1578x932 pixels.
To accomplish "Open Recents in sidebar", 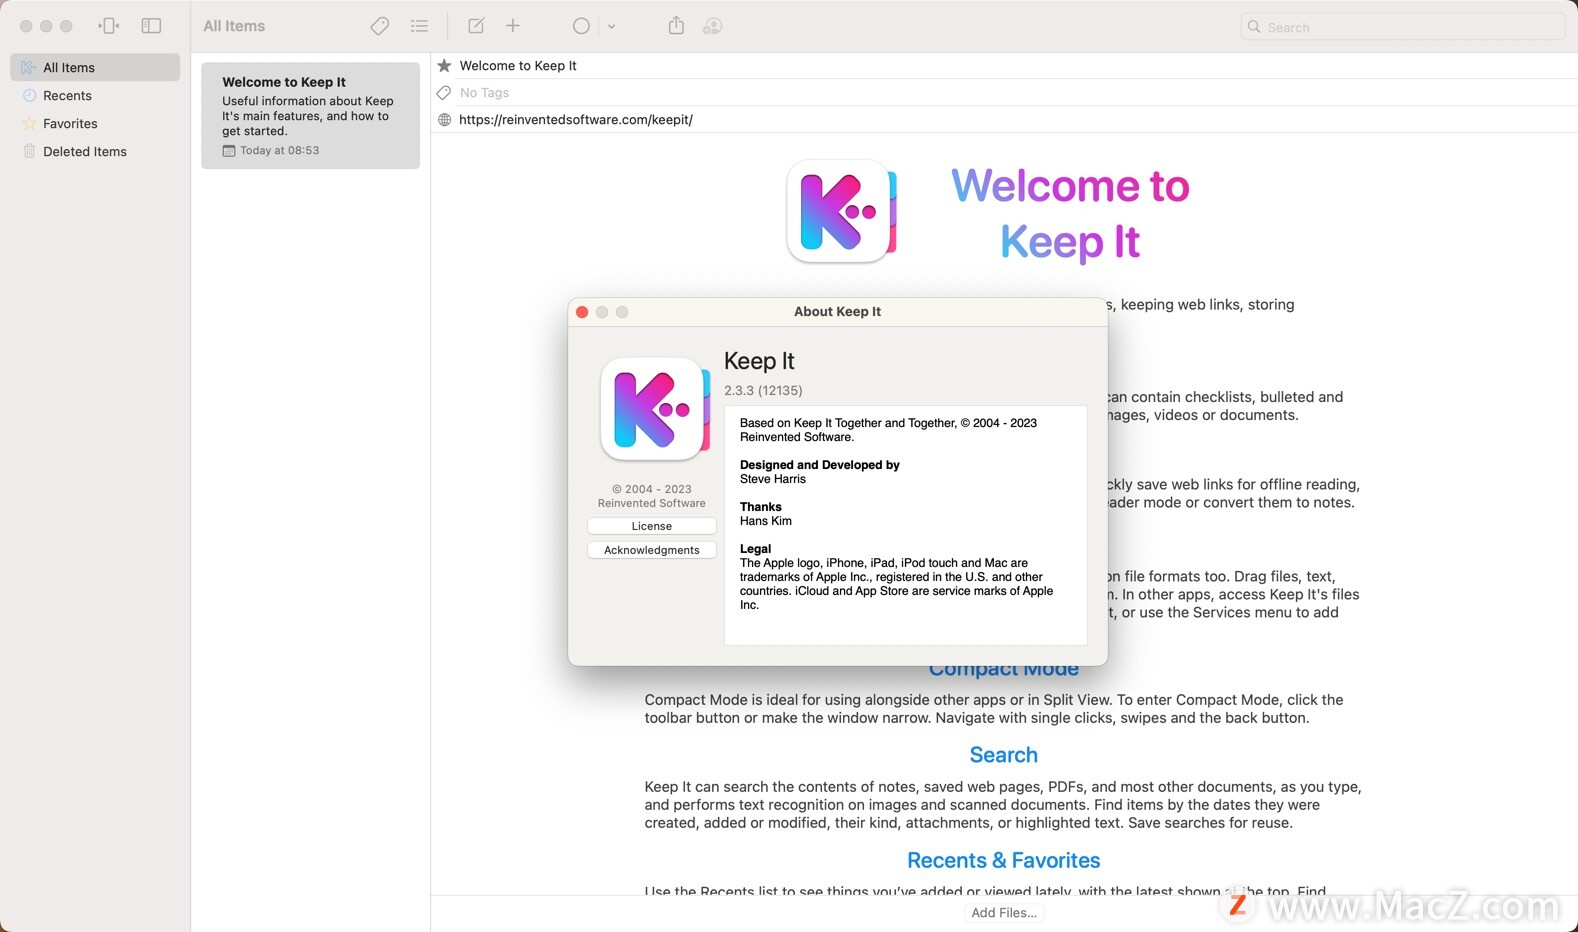I will (95, 95).
